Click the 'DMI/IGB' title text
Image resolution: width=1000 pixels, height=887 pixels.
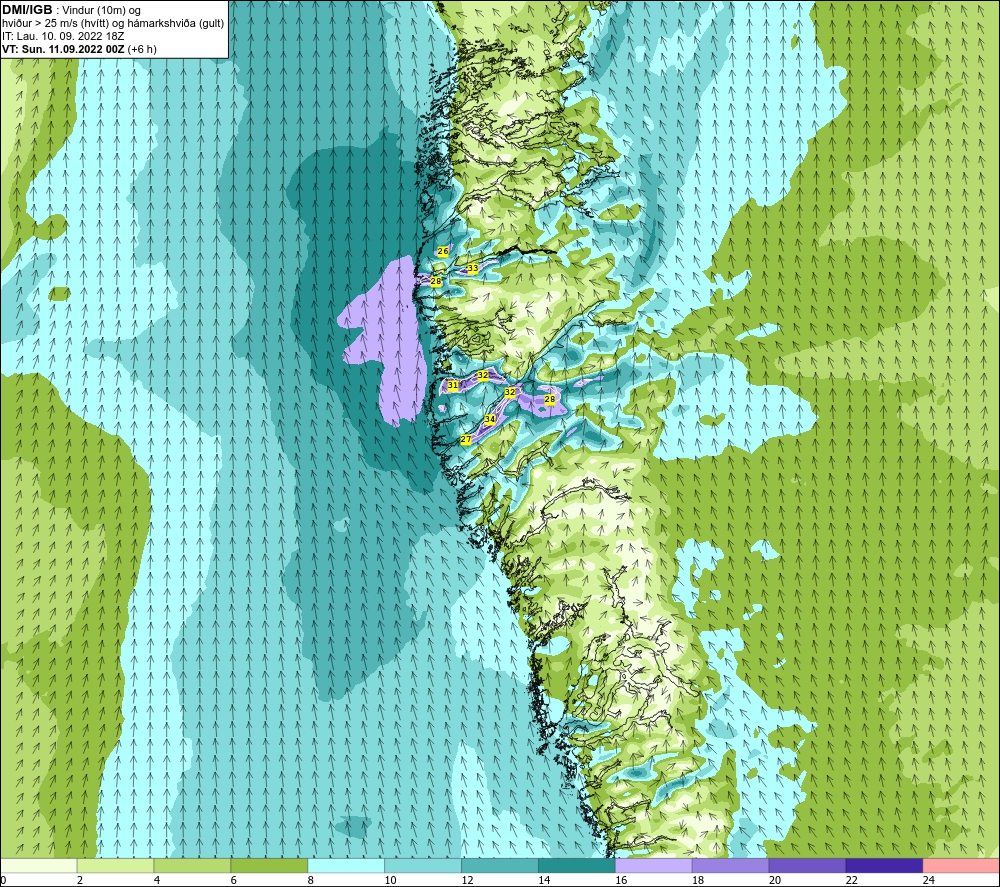tap(27, 10)
